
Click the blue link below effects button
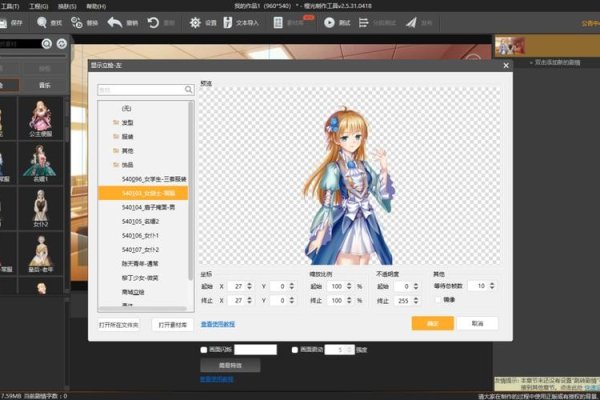217,379
